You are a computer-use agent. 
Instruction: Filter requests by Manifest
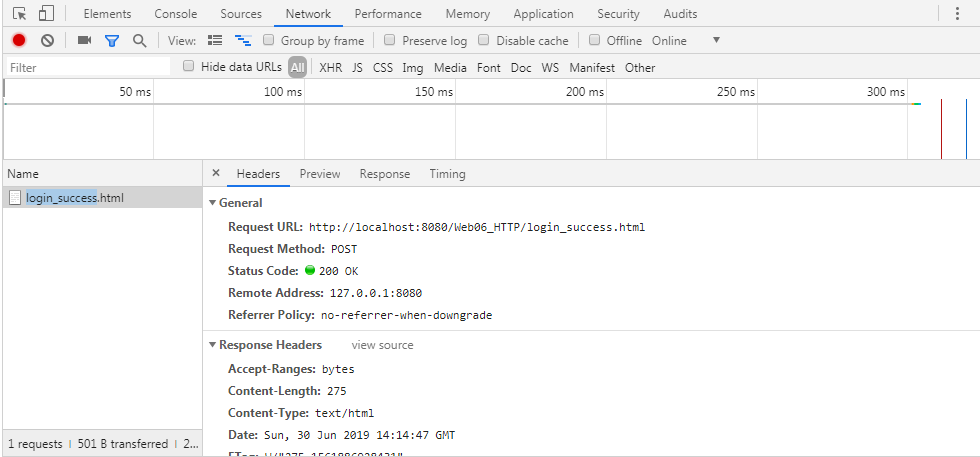tap(592, 68)
